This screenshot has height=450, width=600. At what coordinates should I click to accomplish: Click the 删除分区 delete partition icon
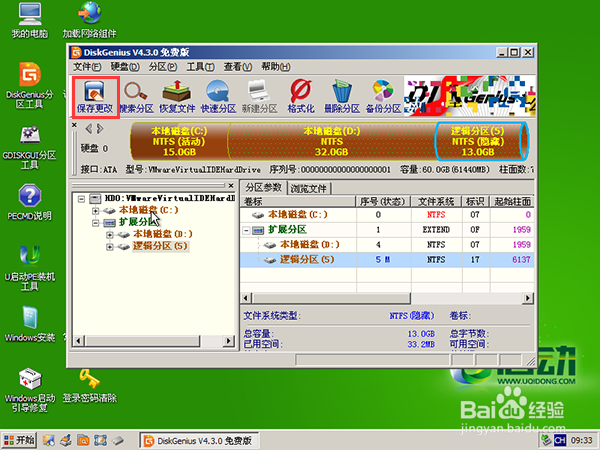tap(342, 97)
